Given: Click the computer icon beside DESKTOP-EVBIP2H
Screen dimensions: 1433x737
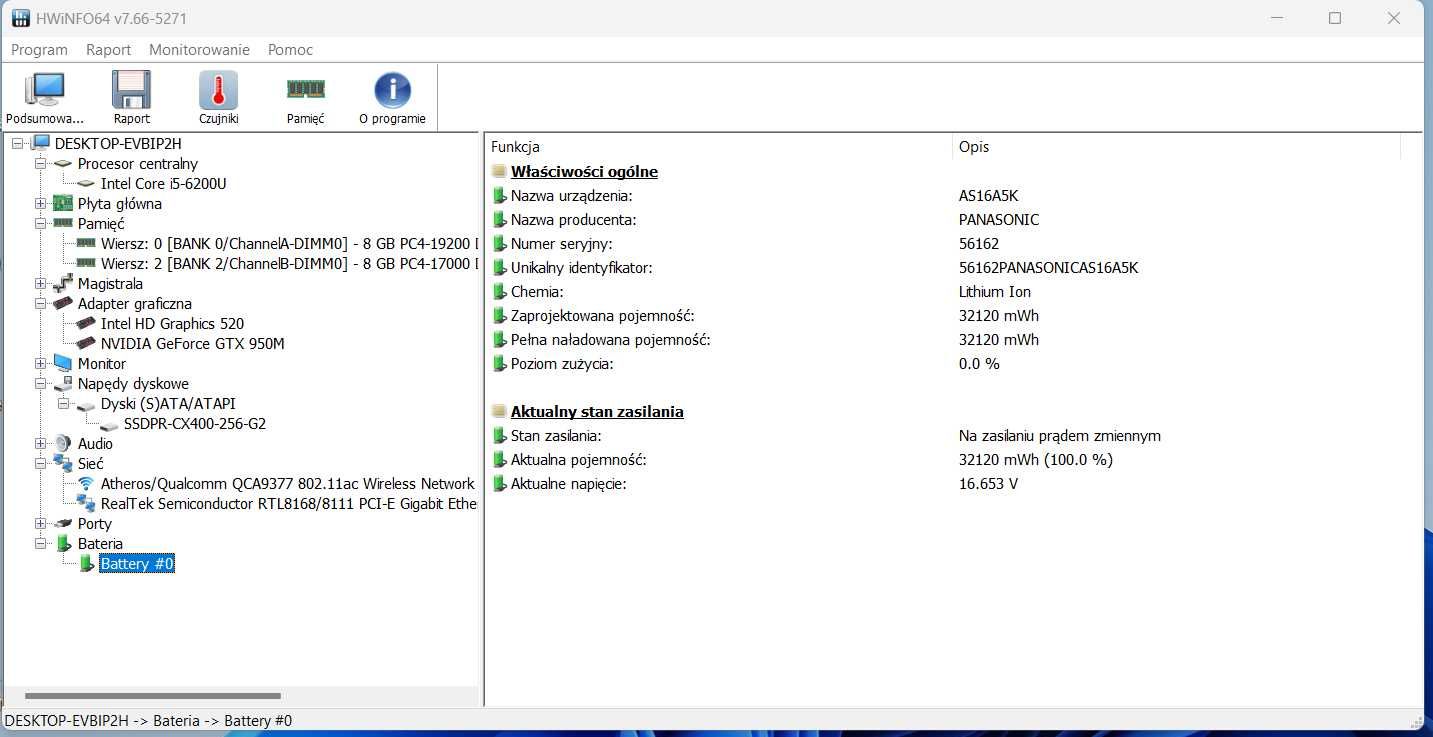Looking at the screenshot, I should click(40, 144).
